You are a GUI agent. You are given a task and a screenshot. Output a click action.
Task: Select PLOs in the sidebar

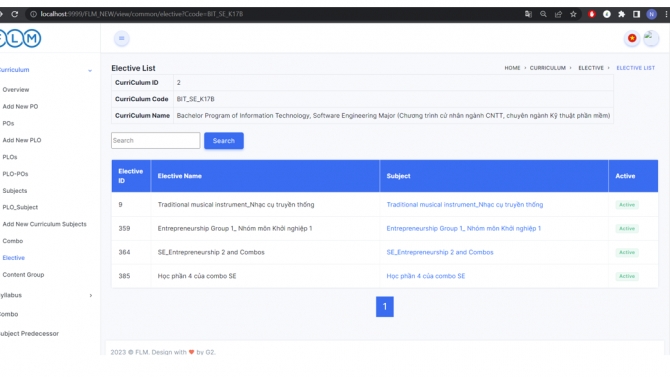pos(10,157)
